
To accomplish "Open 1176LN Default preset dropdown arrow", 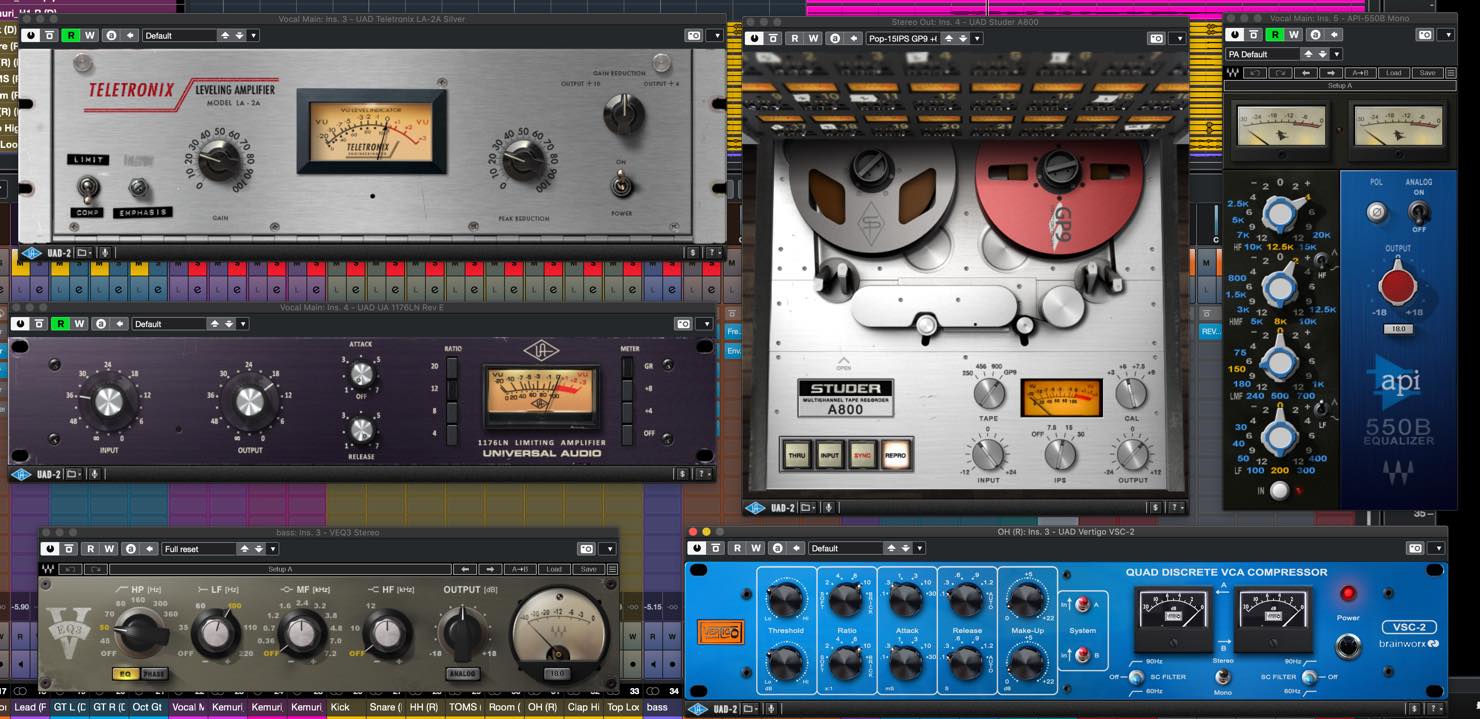I will [x=243, y=324].
